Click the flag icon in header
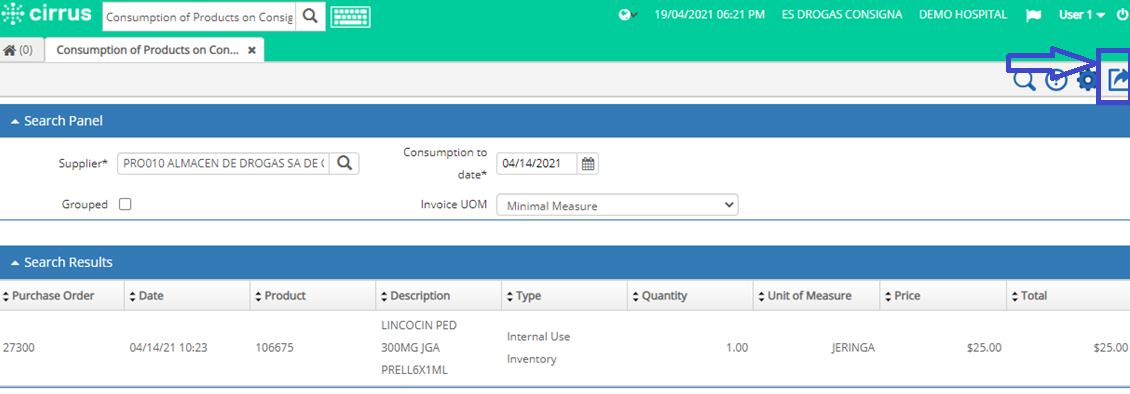Screen dimensions: 1130x394 (x=1033, y=15)
